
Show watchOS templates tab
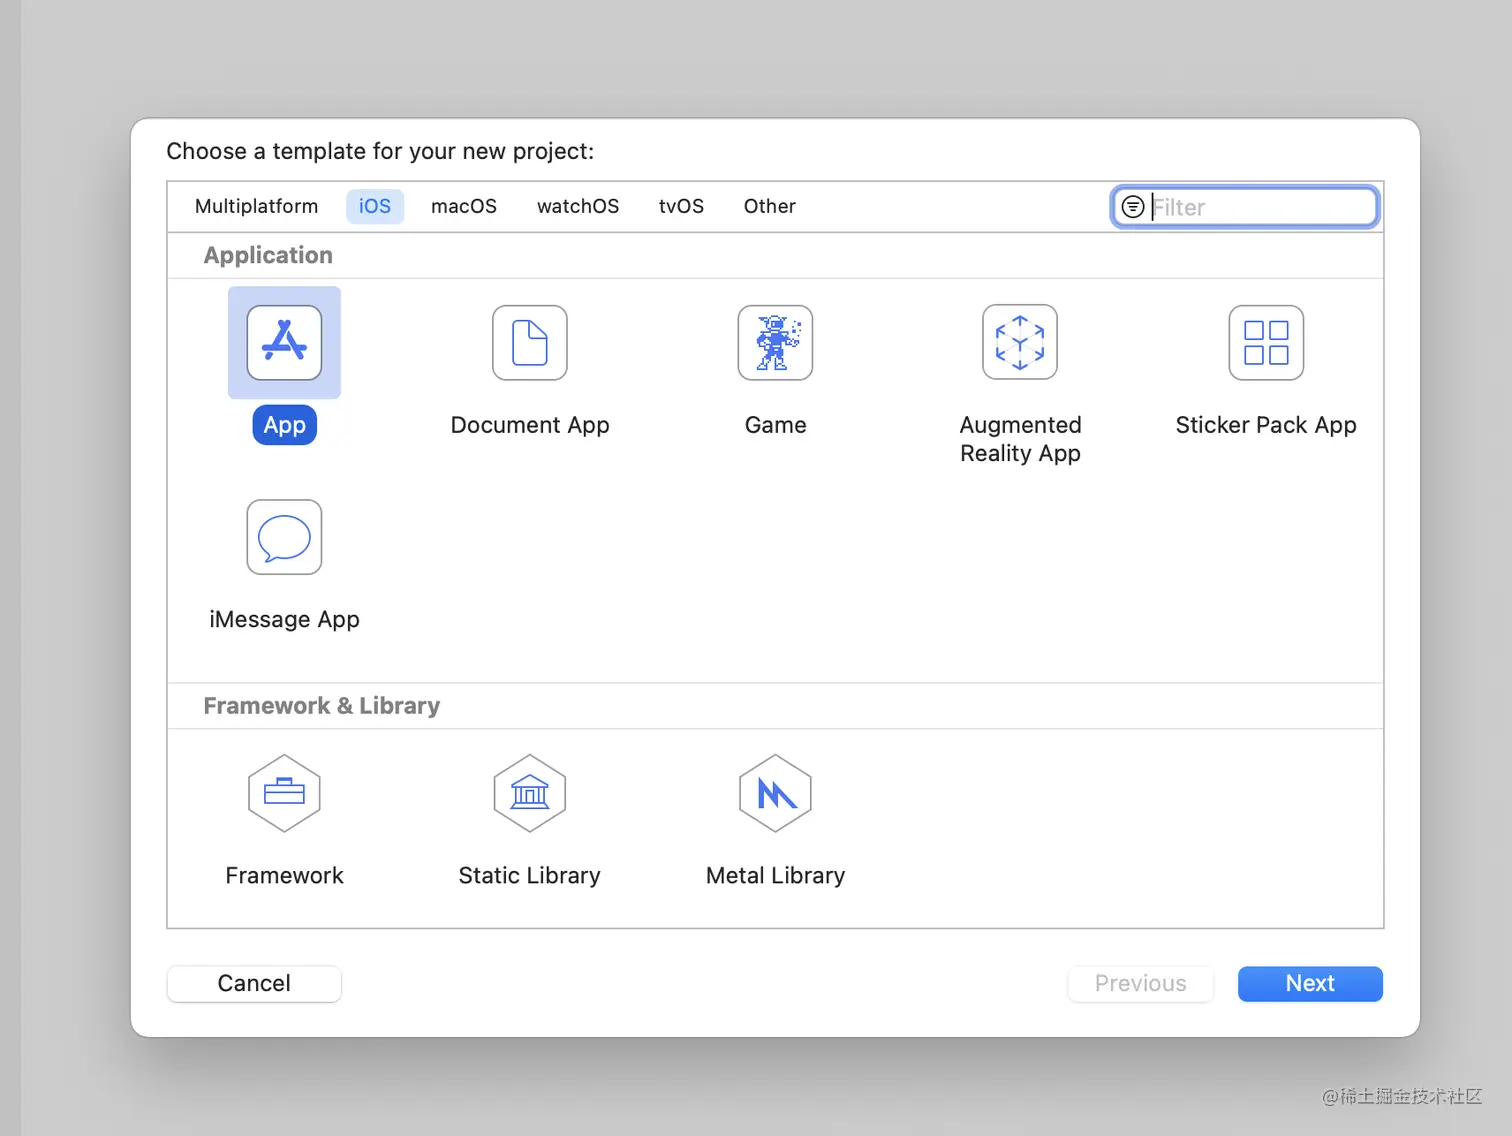click(578, 206)
